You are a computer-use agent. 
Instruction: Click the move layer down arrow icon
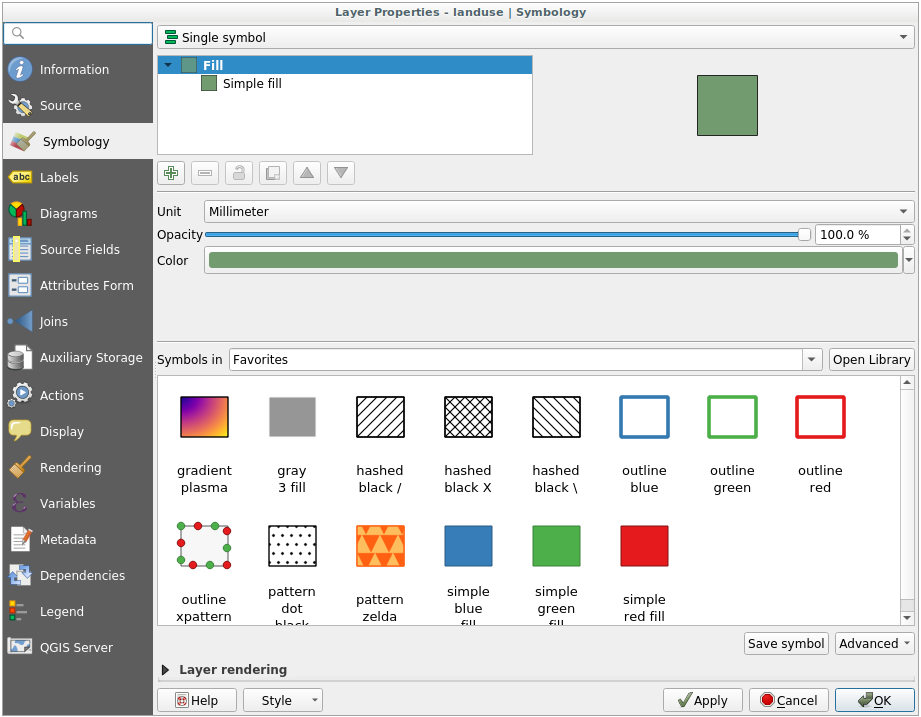[x=341, y=173]
